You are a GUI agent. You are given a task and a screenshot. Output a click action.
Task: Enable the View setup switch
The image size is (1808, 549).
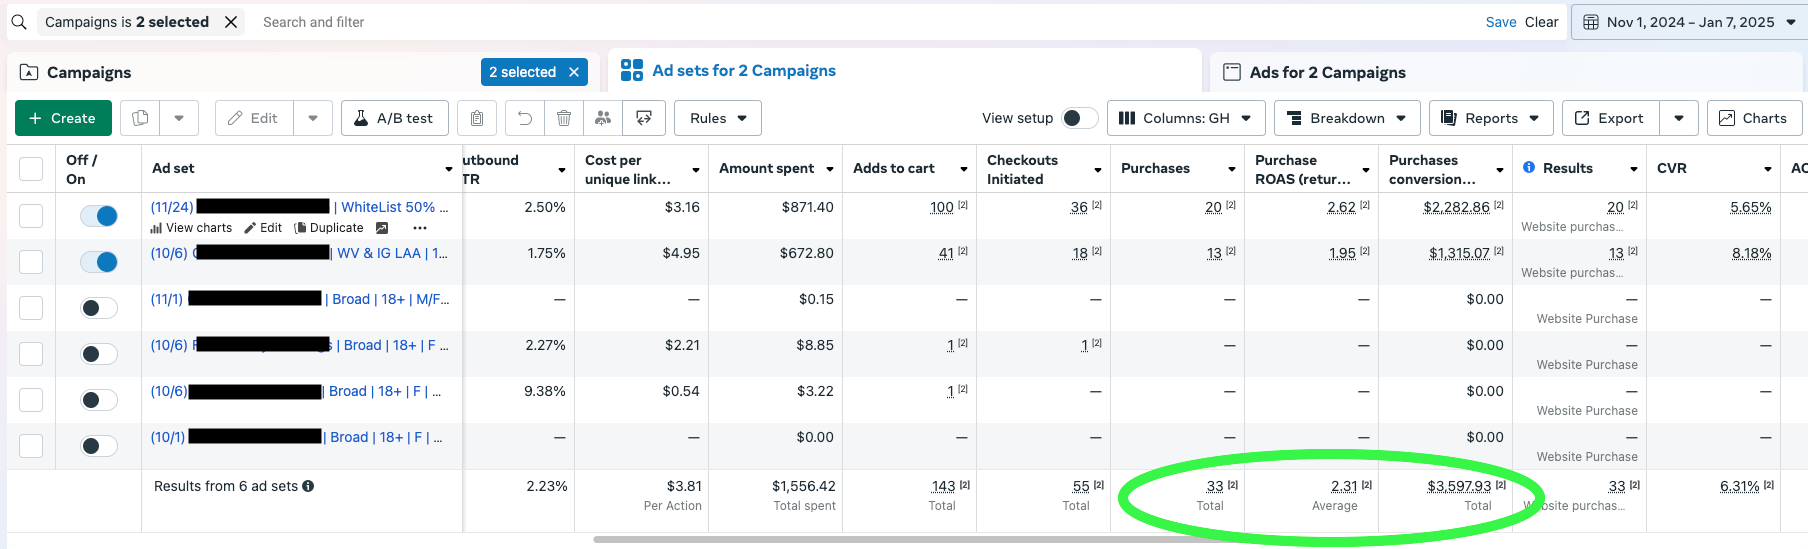(x=1079, y=118)
